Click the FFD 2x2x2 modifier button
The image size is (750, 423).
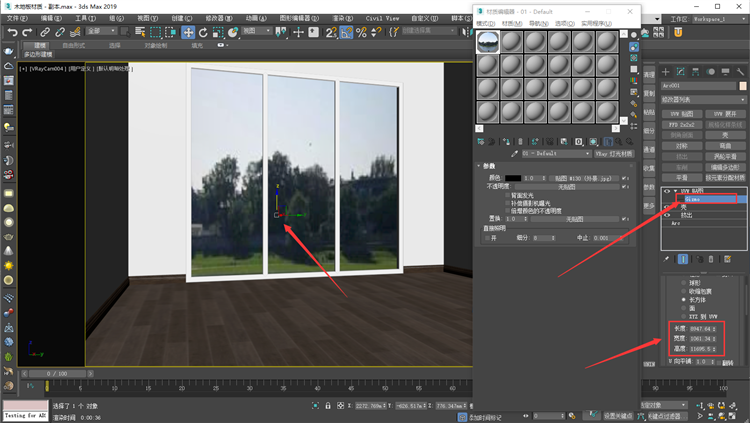coord(682,124)
